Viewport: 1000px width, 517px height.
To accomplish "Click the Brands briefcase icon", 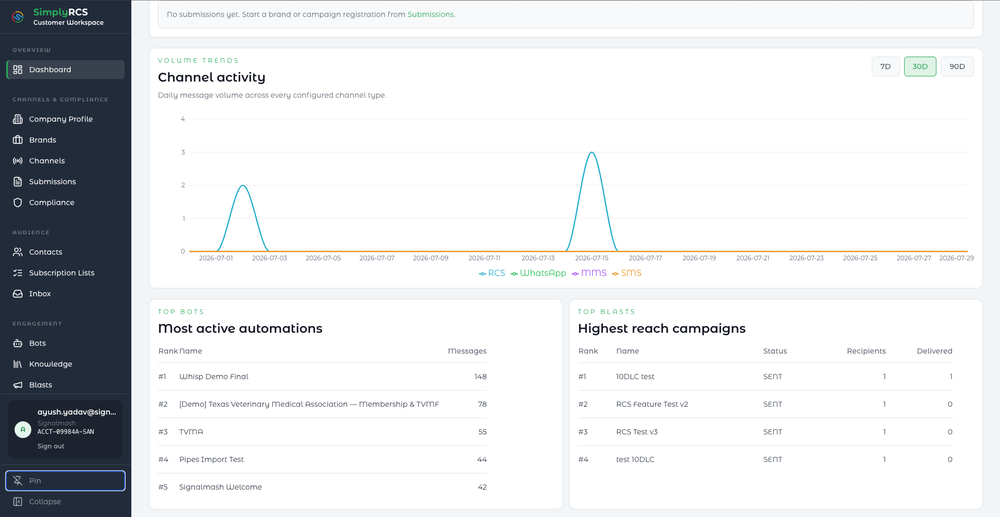I will click(x=18, y=140).
